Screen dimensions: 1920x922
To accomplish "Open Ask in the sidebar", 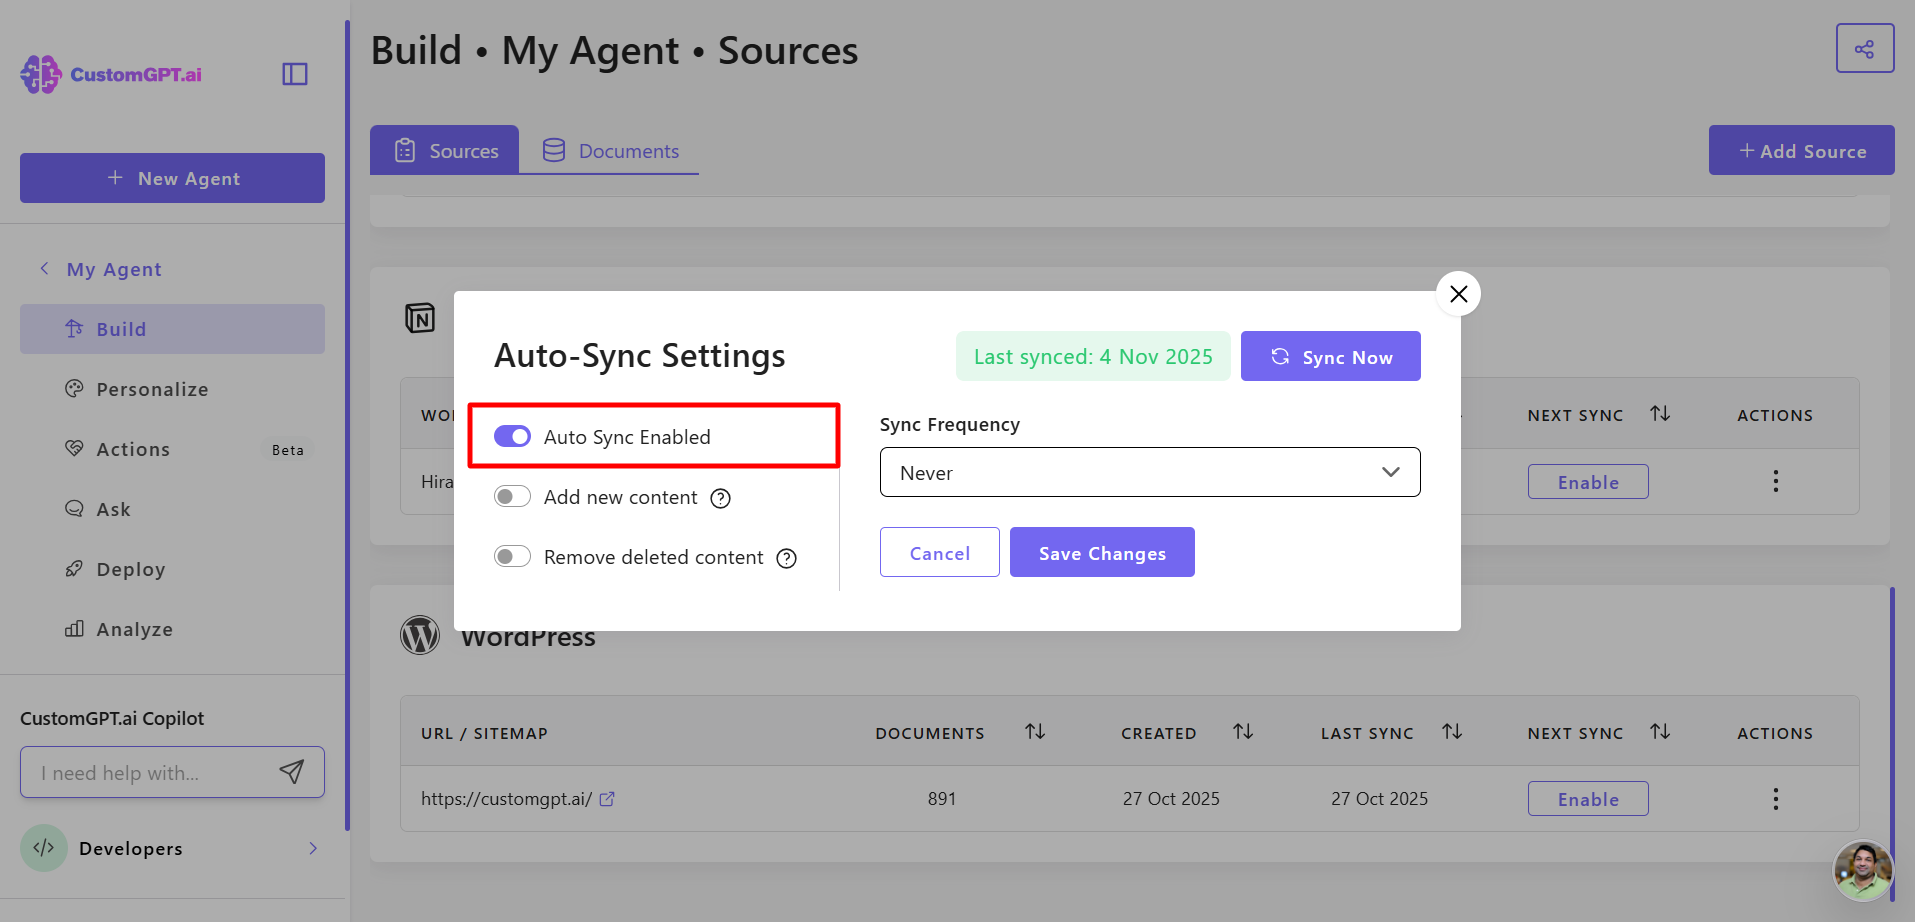I will click(172, 509).
